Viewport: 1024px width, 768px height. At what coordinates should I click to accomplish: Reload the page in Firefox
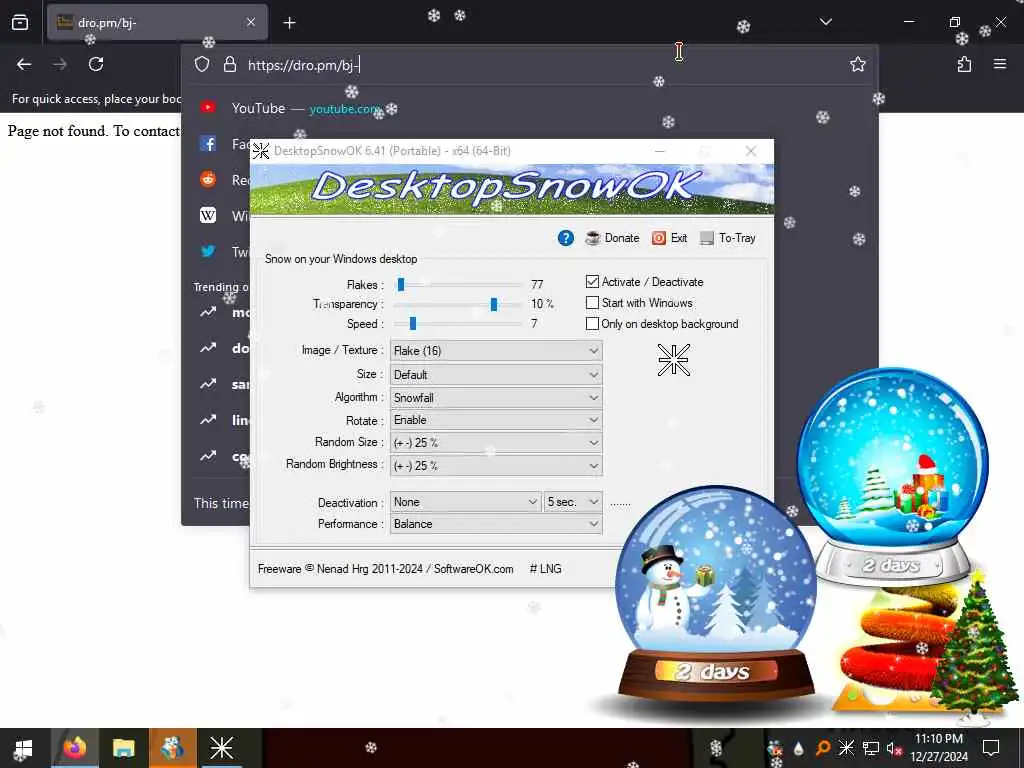point(96,64)
